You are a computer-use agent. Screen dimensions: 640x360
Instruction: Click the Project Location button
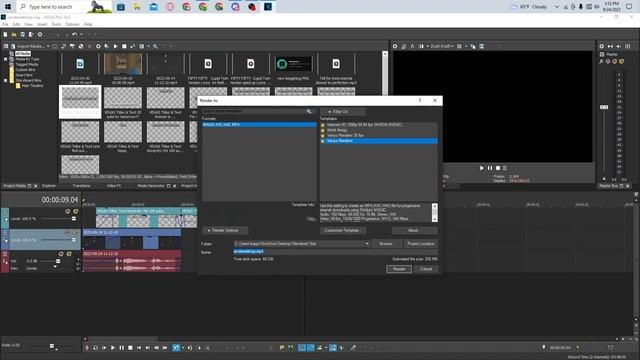point(420,244)
